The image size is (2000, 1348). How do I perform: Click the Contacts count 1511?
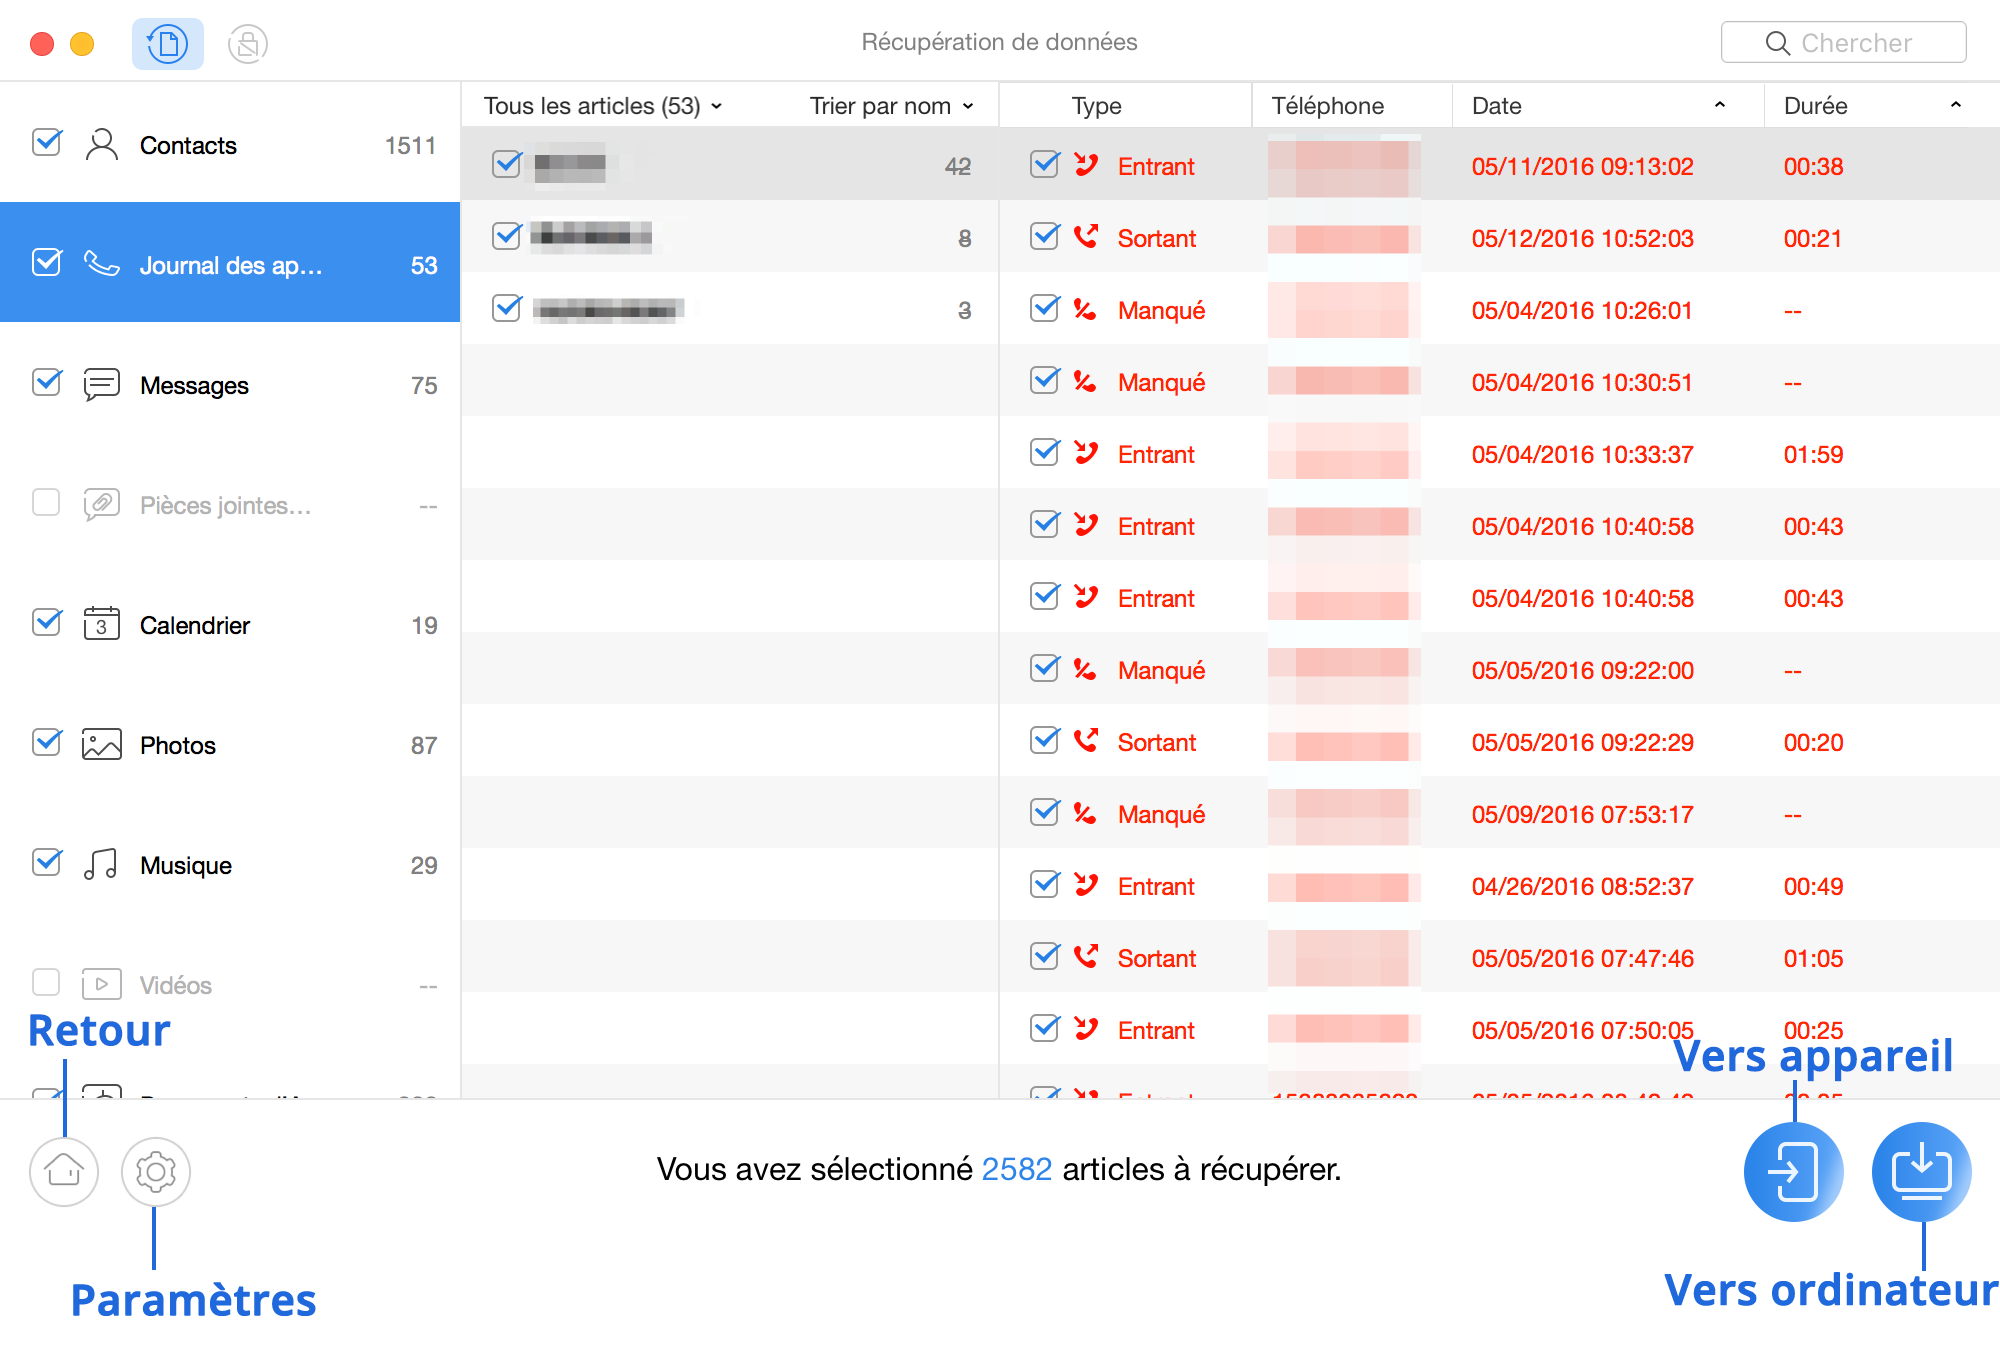click(x=410, y=146)
